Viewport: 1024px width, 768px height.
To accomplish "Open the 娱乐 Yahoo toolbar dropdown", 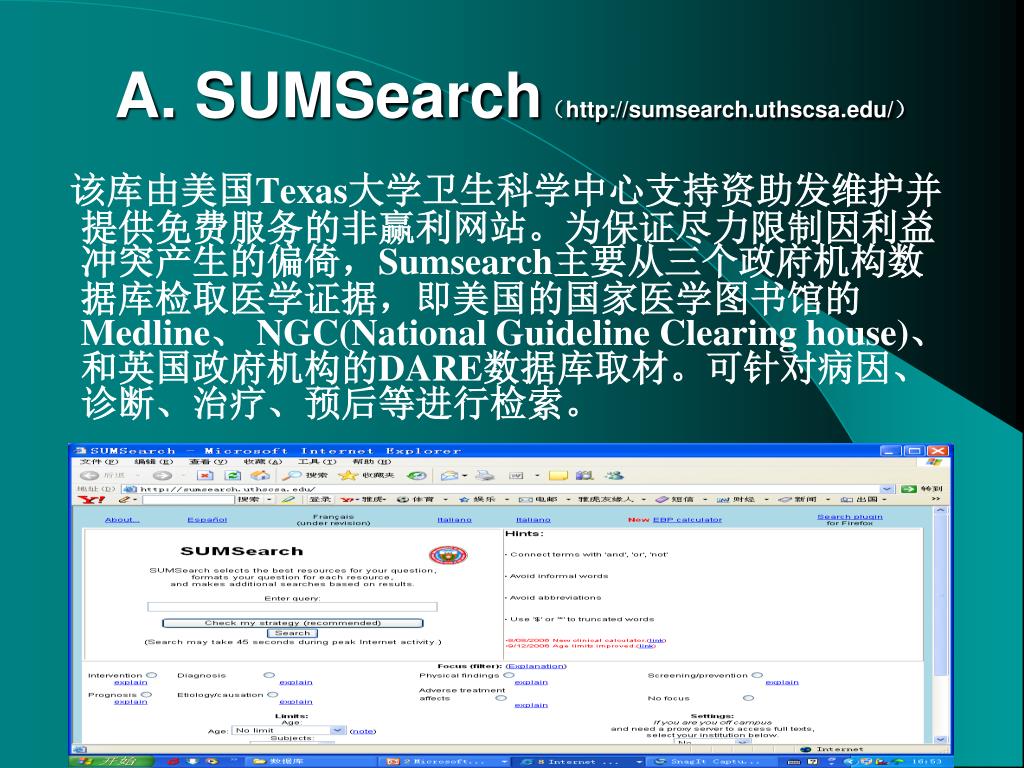I will click(x=507, y=500).
